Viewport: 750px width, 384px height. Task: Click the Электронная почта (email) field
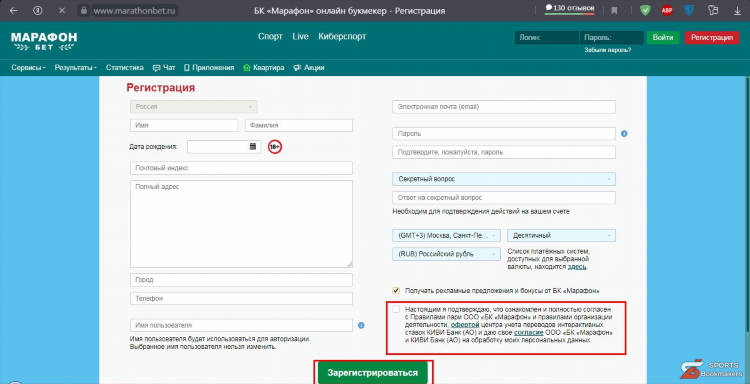(504, 107)
